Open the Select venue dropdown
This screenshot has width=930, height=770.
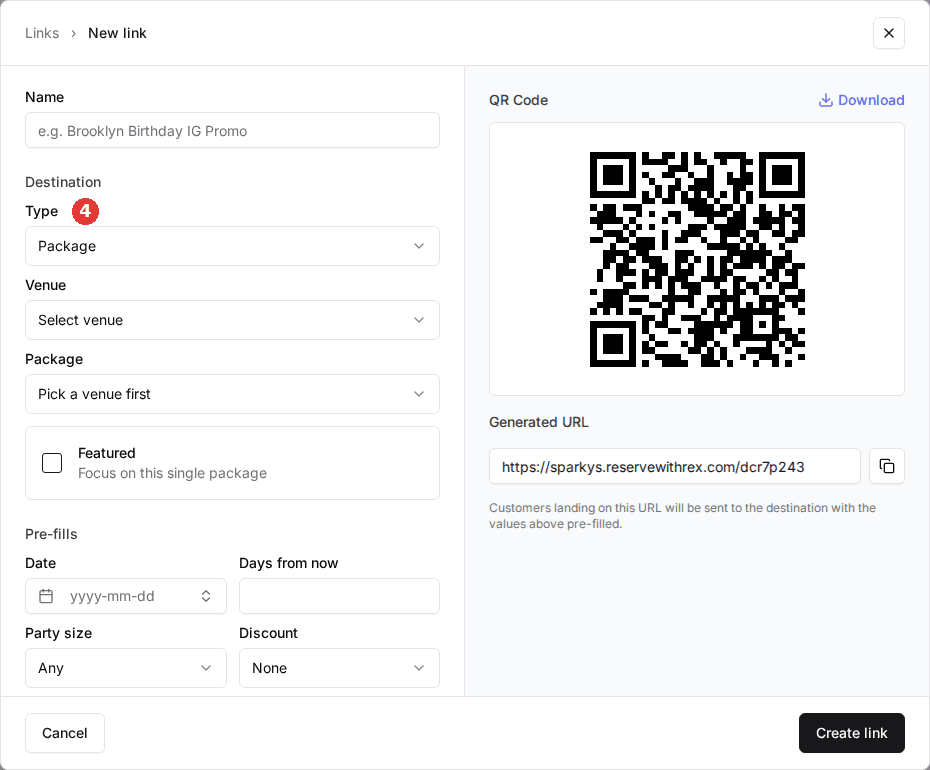[x=232, y=320]
